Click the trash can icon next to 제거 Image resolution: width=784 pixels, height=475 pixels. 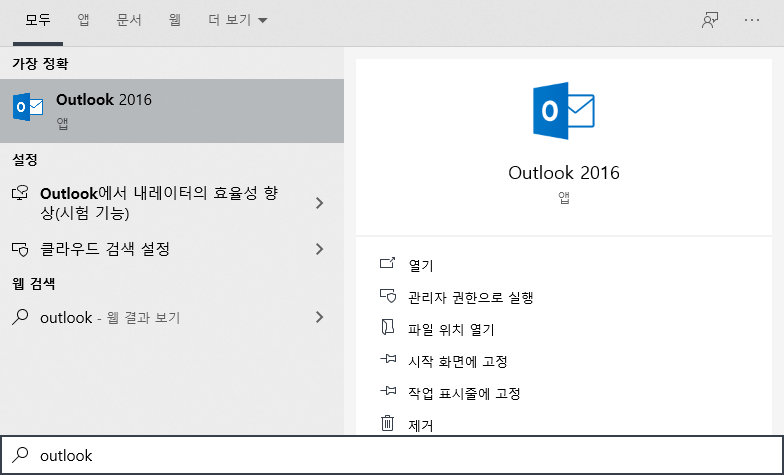(388, 423)
